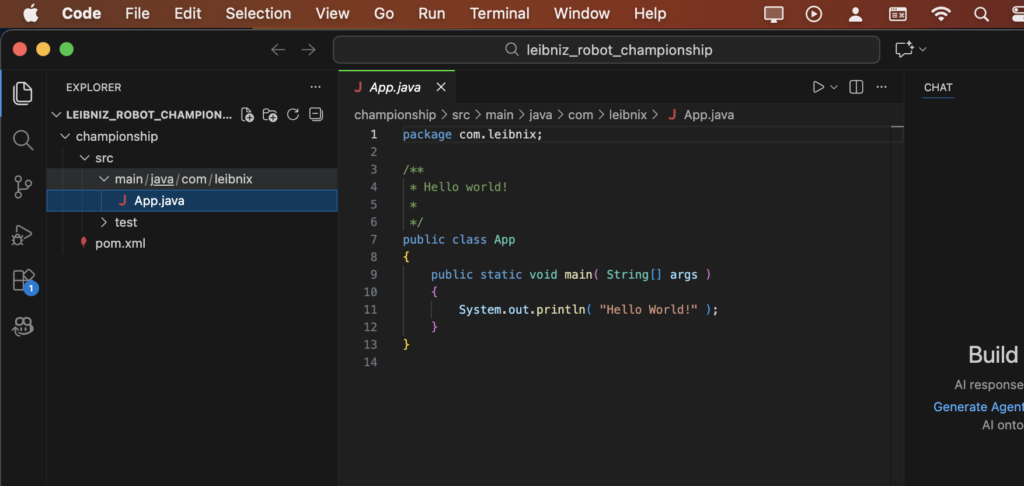Open pom.xml from the Explorer
This screenshot has height=486, width=1024.
pos(121,243)
